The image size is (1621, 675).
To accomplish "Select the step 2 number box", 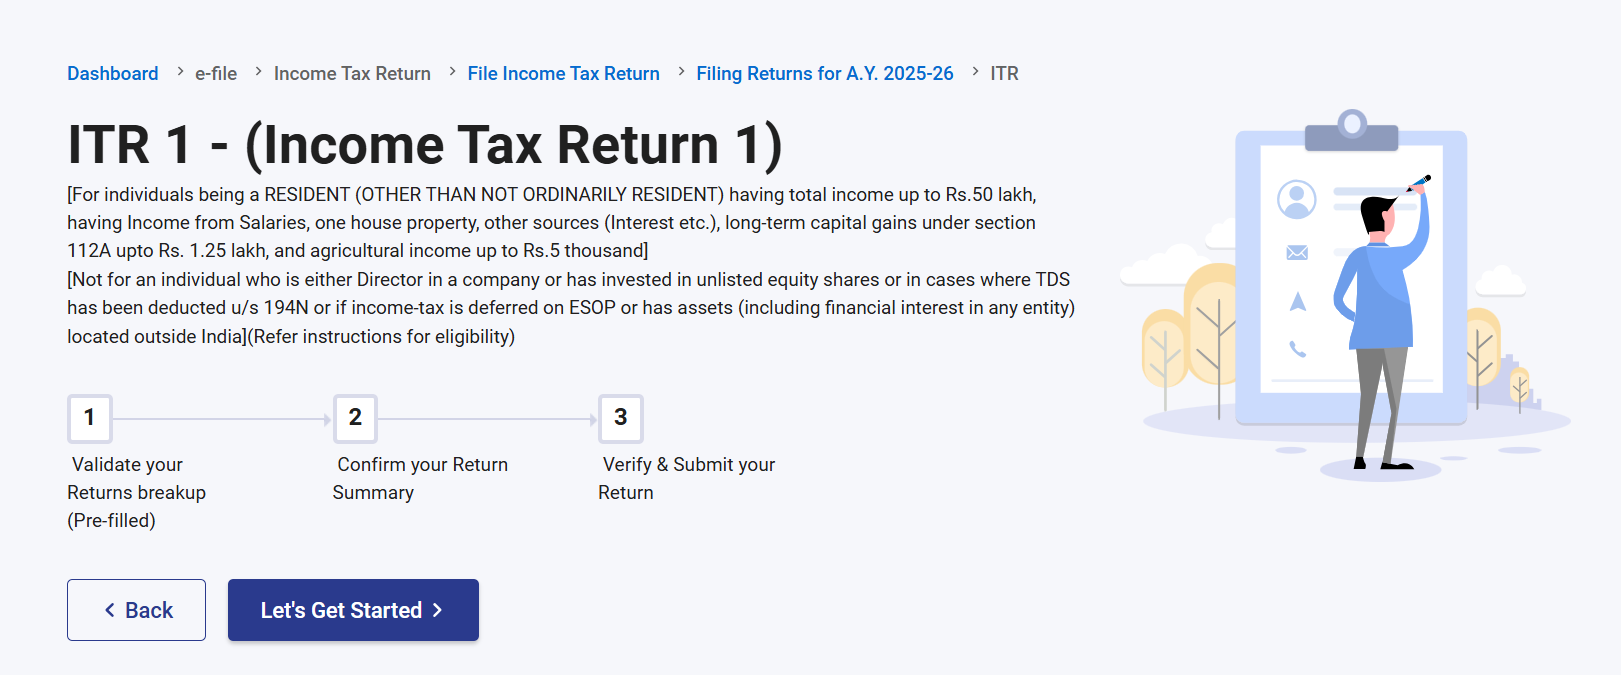I will point(355,418).
